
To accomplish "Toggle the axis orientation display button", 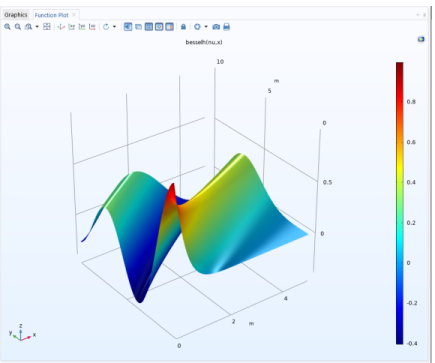I will point(159,27).
